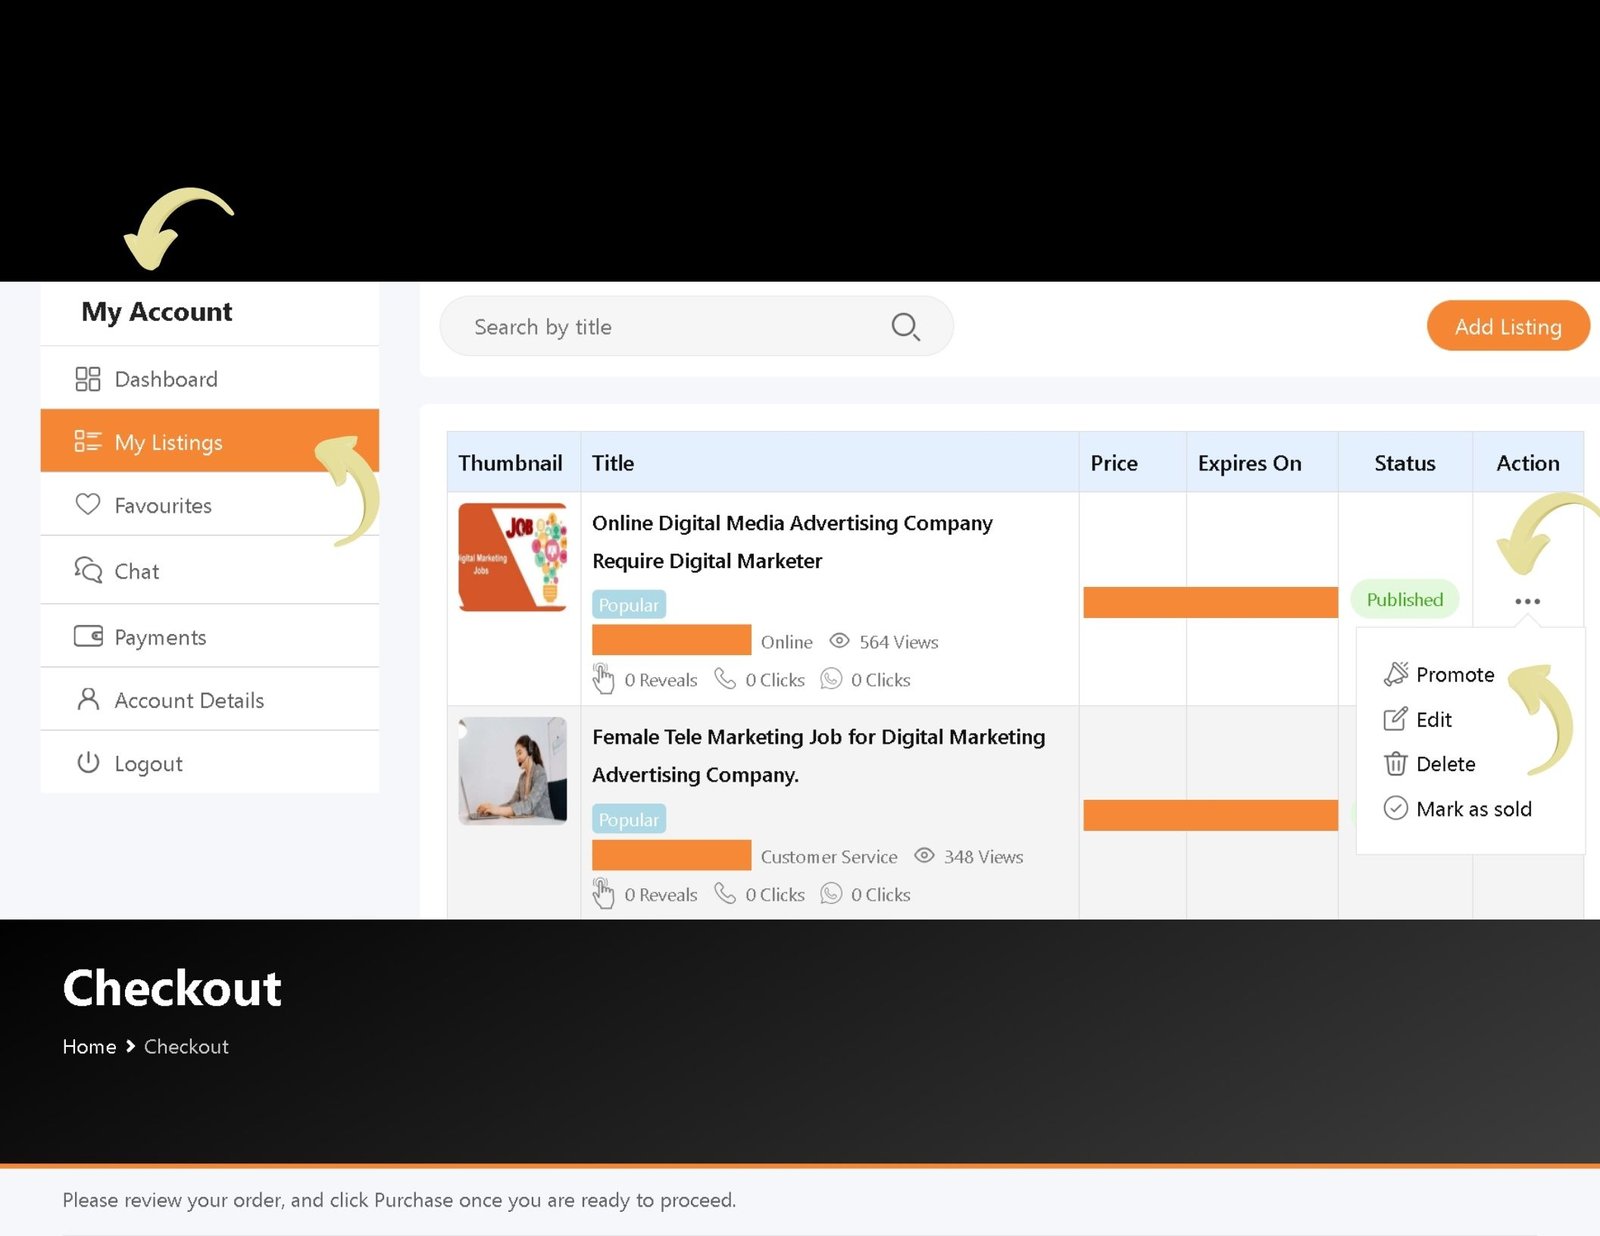Click the Popular tag on first listing

pos(628,605)
